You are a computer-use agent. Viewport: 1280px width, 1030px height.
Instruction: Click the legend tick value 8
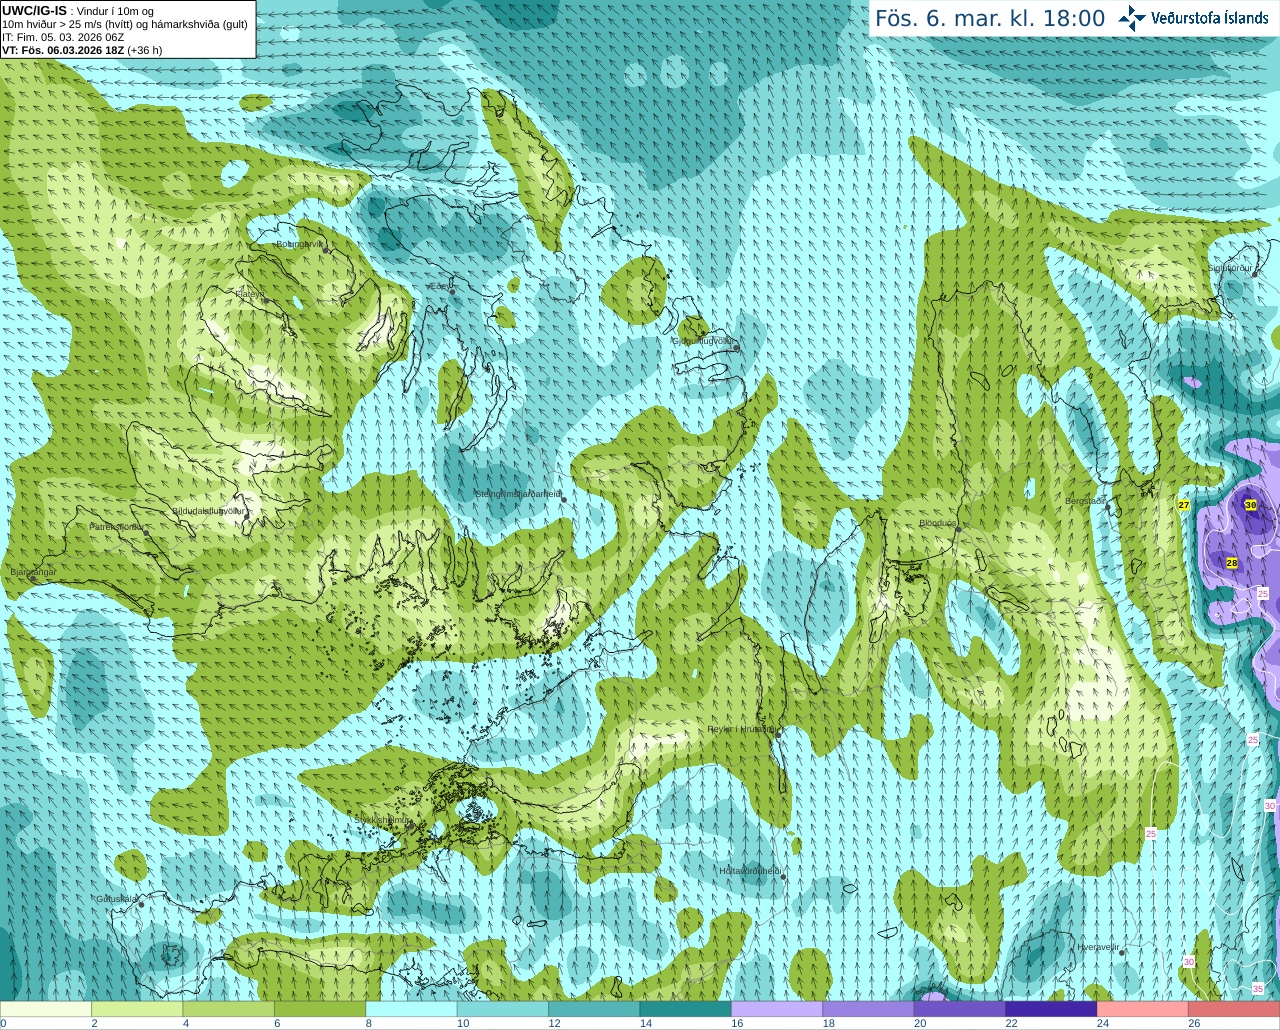coord(369,1024)
